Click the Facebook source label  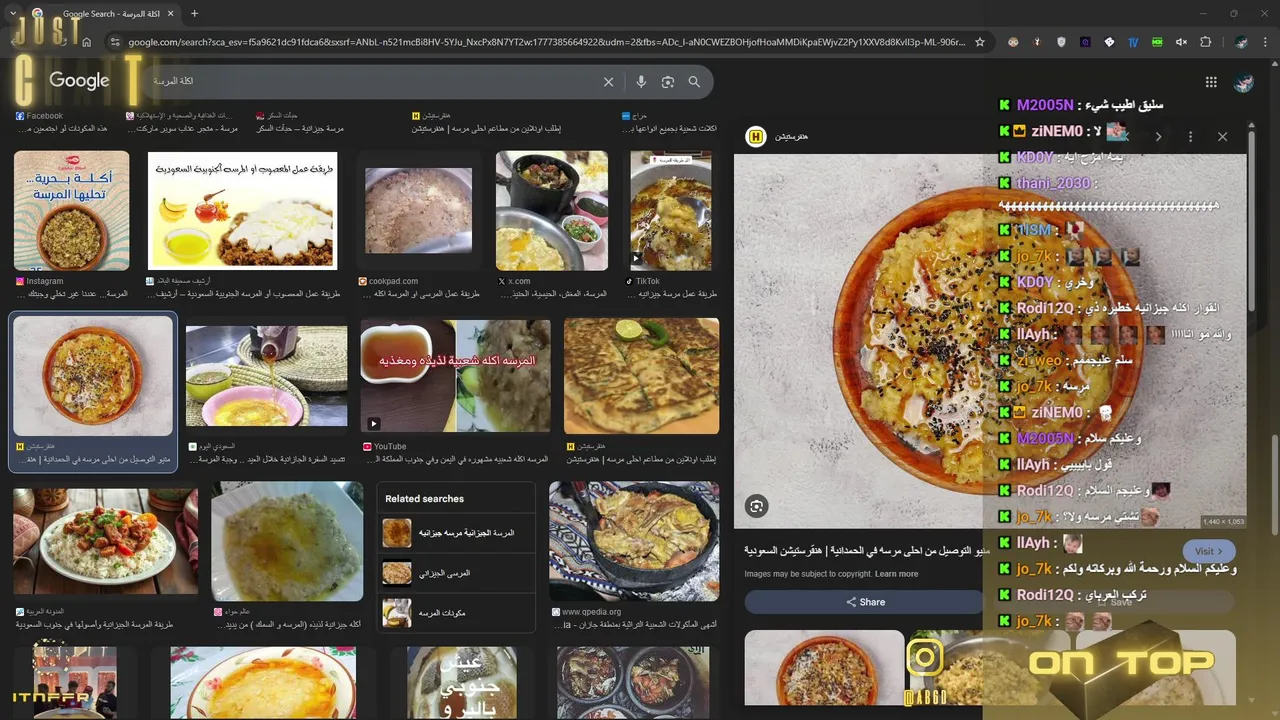(45, 116)
